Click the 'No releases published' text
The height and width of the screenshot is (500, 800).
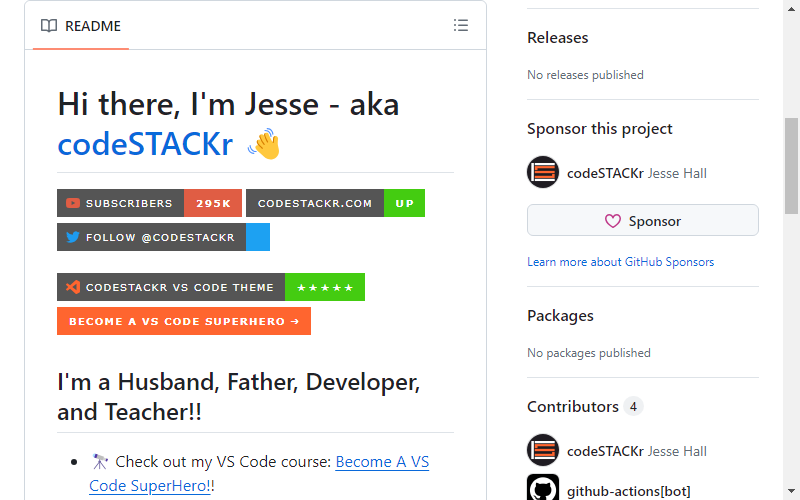click(585, 75)
